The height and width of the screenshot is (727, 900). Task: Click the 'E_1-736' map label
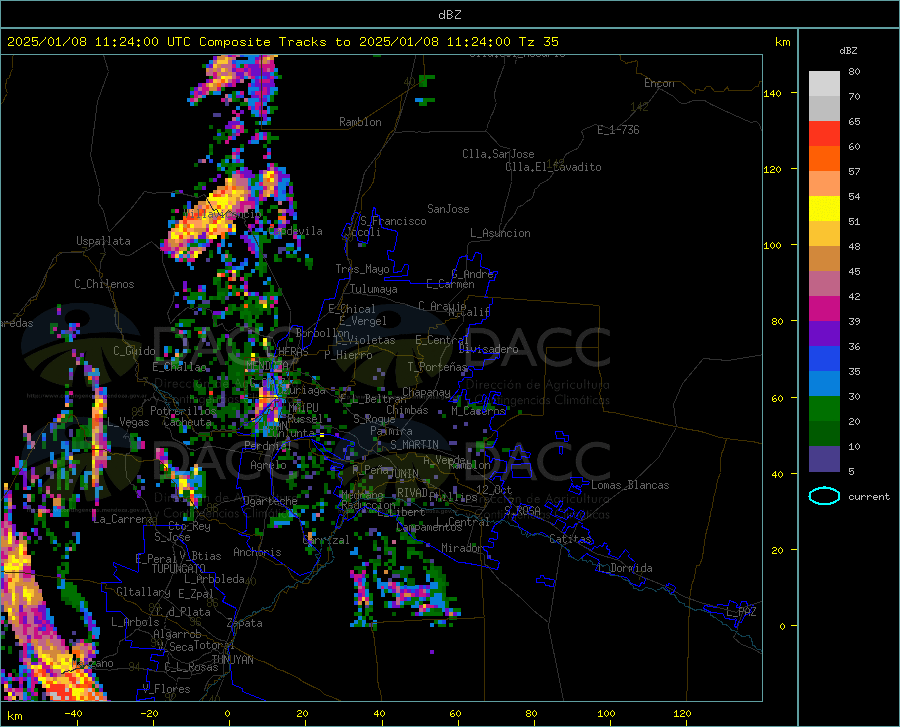click(x=618, y=130)
